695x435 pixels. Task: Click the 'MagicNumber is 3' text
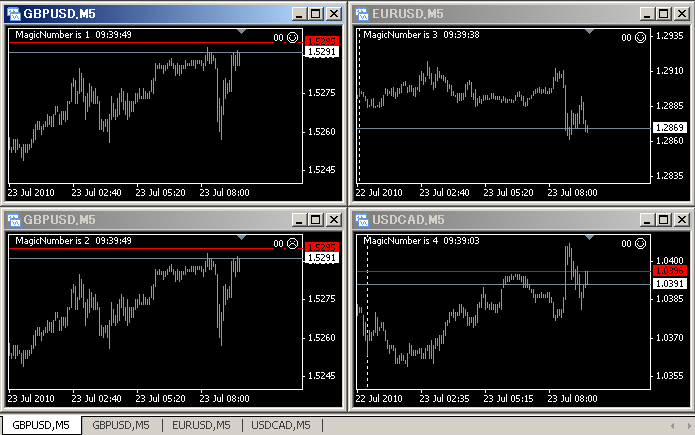point(400,35)
